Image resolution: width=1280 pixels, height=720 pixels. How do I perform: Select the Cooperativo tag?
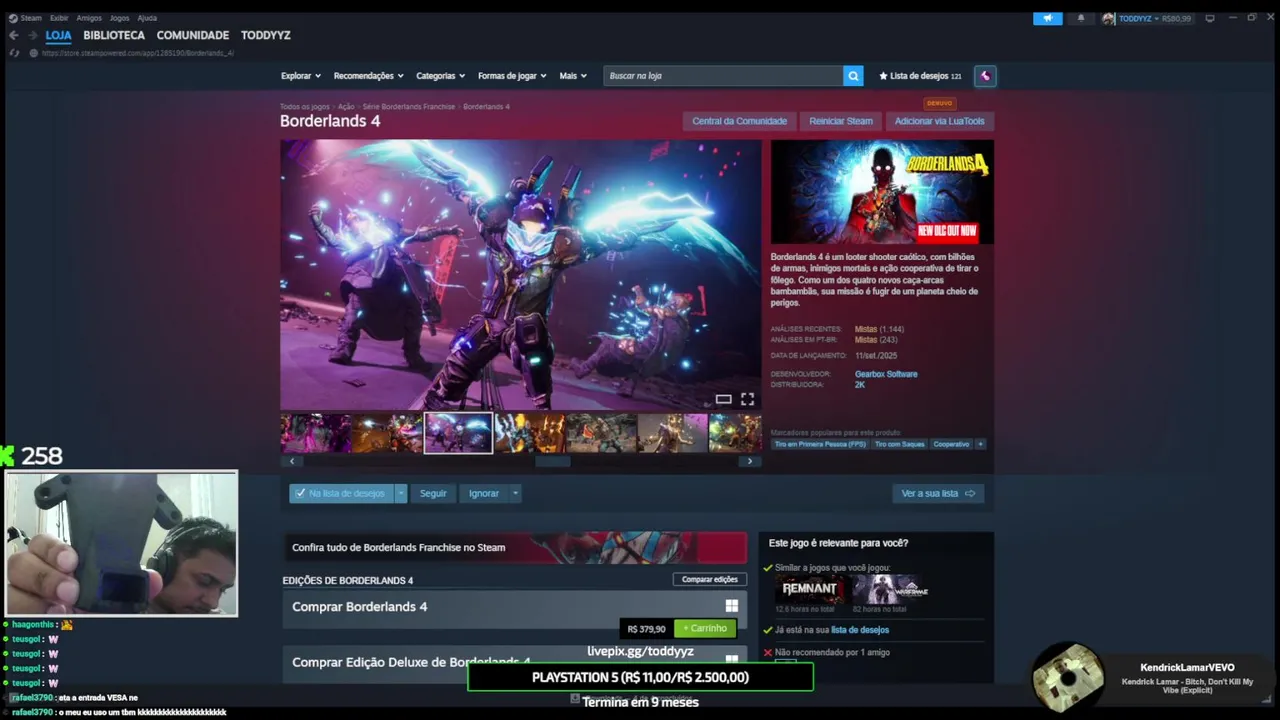click(x=951, y=444)
